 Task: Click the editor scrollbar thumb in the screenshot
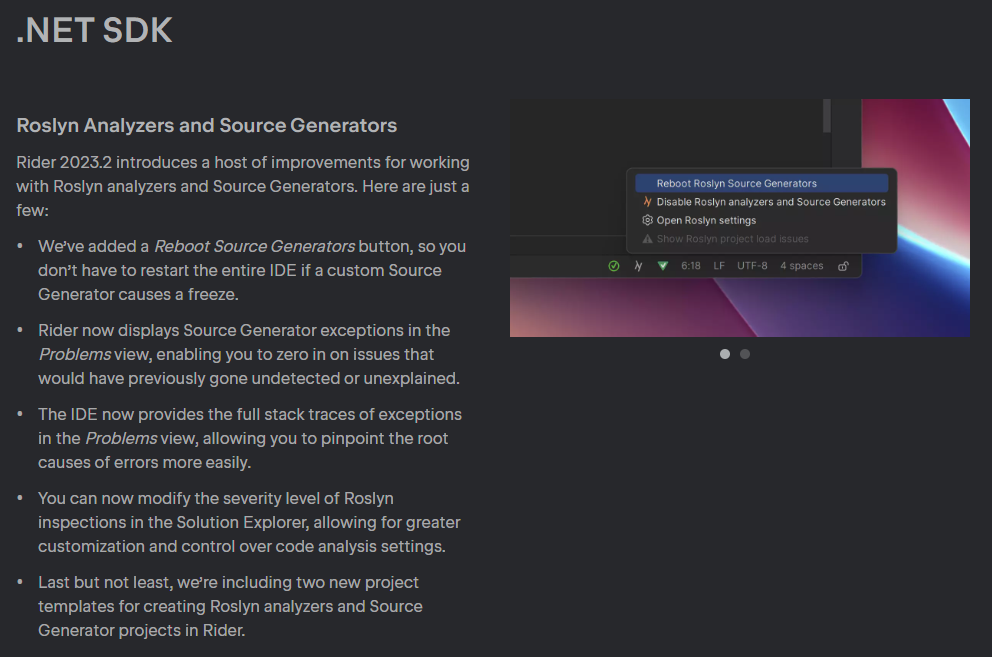click(x=827, y=116)
